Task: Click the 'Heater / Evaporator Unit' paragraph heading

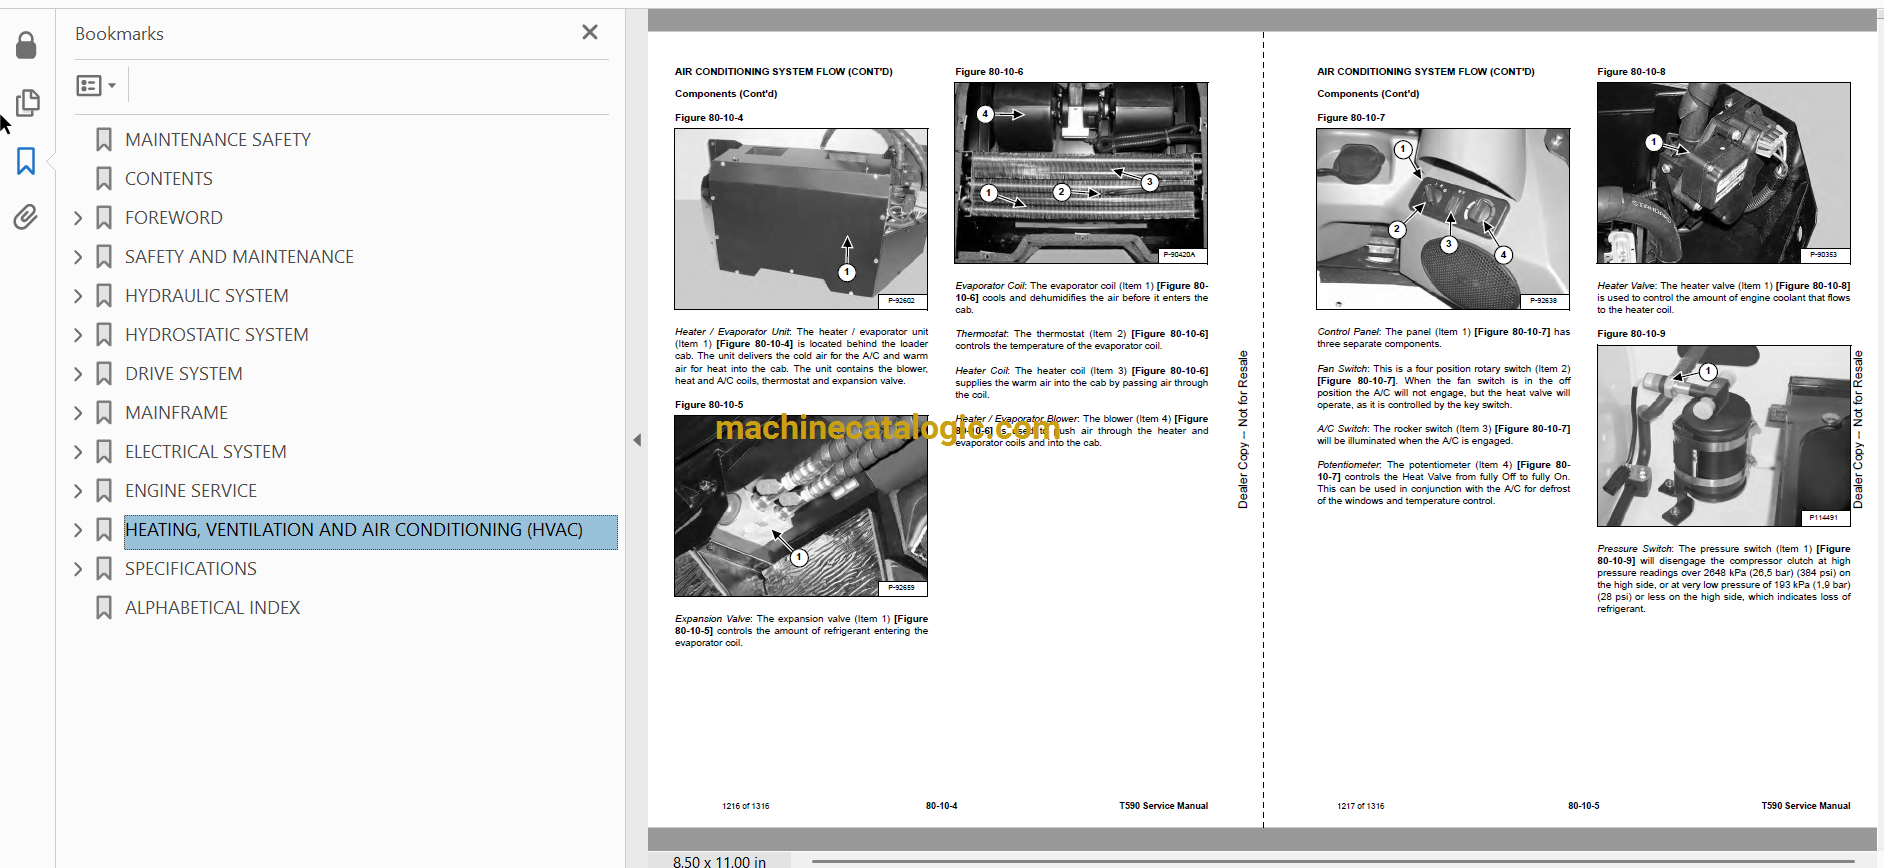Action: coord(732,332)
